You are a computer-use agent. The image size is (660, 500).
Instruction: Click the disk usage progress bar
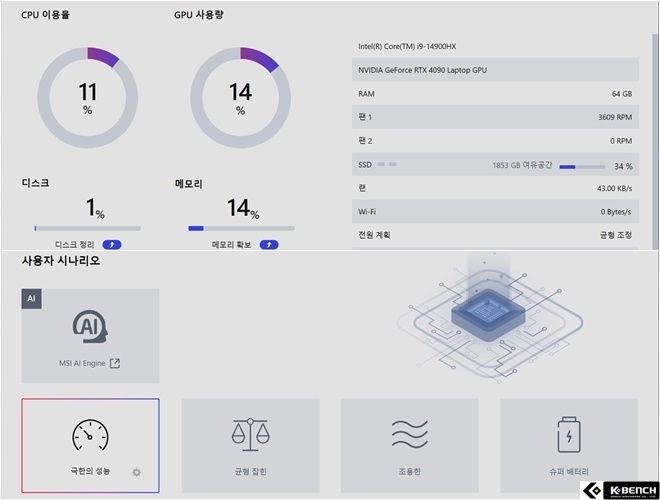88,229
